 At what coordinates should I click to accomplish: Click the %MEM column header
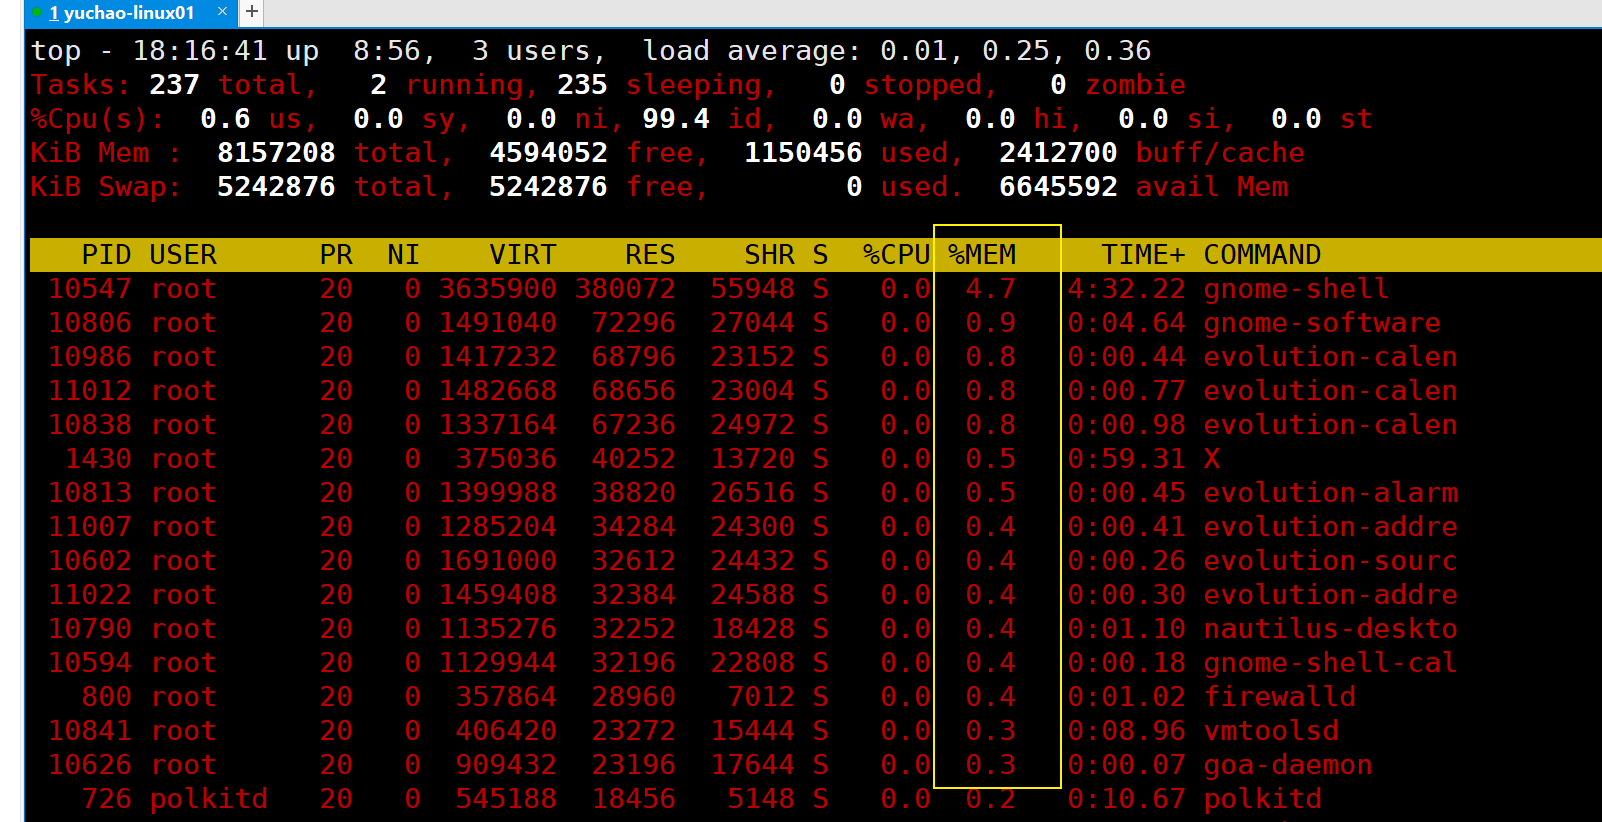pyautogui.click(x=982, y=255)
